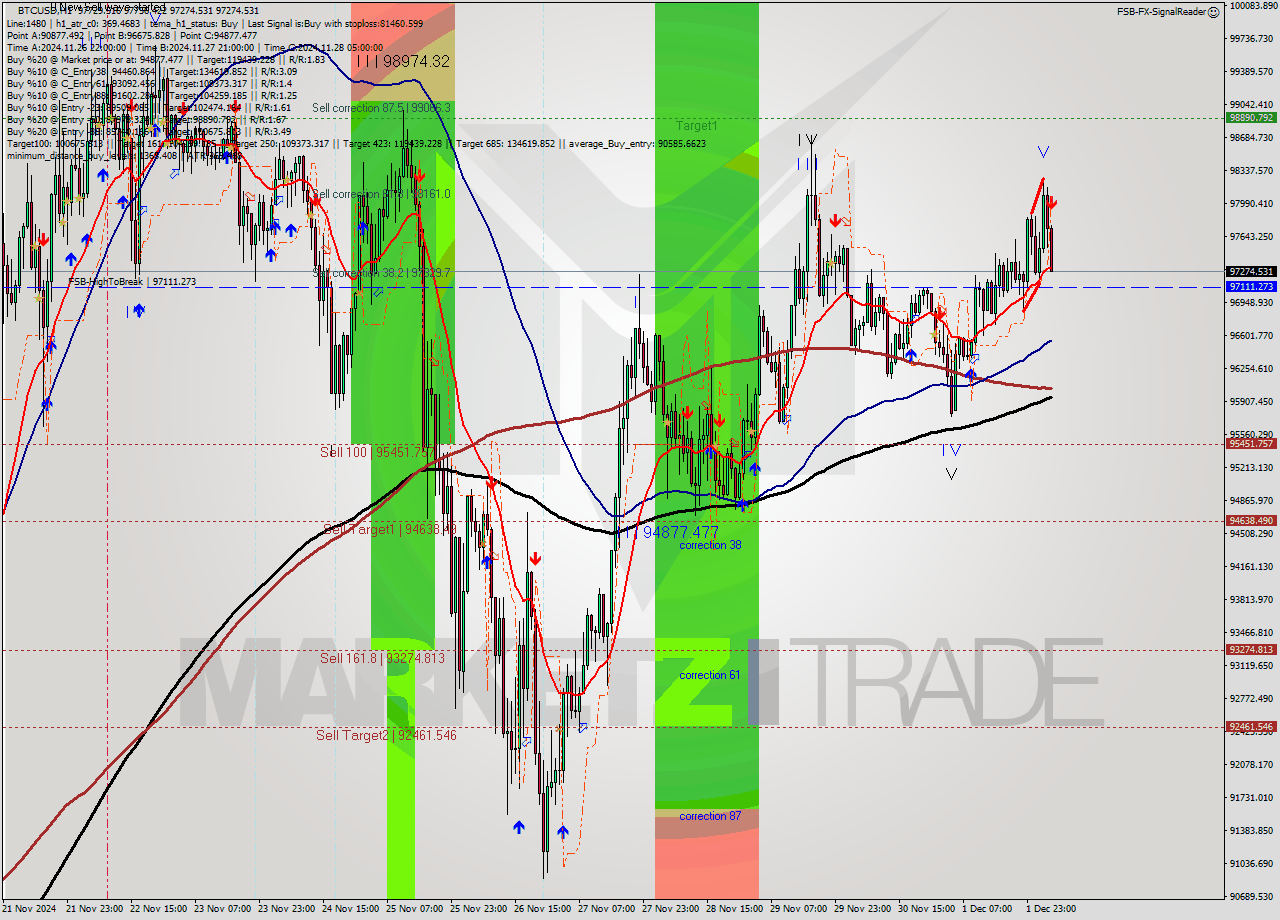1280x920 pixels.
Task: Select the green 98890.792 price tag
Action: coord(1251,118)
